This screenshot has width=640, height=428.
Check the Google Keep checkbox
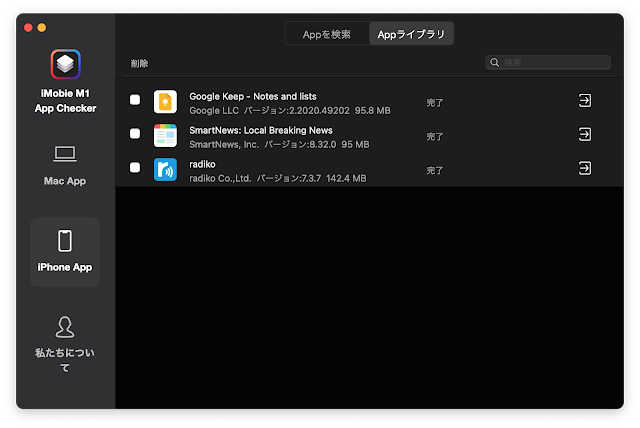pyautogui.click(x=135, y=100)
